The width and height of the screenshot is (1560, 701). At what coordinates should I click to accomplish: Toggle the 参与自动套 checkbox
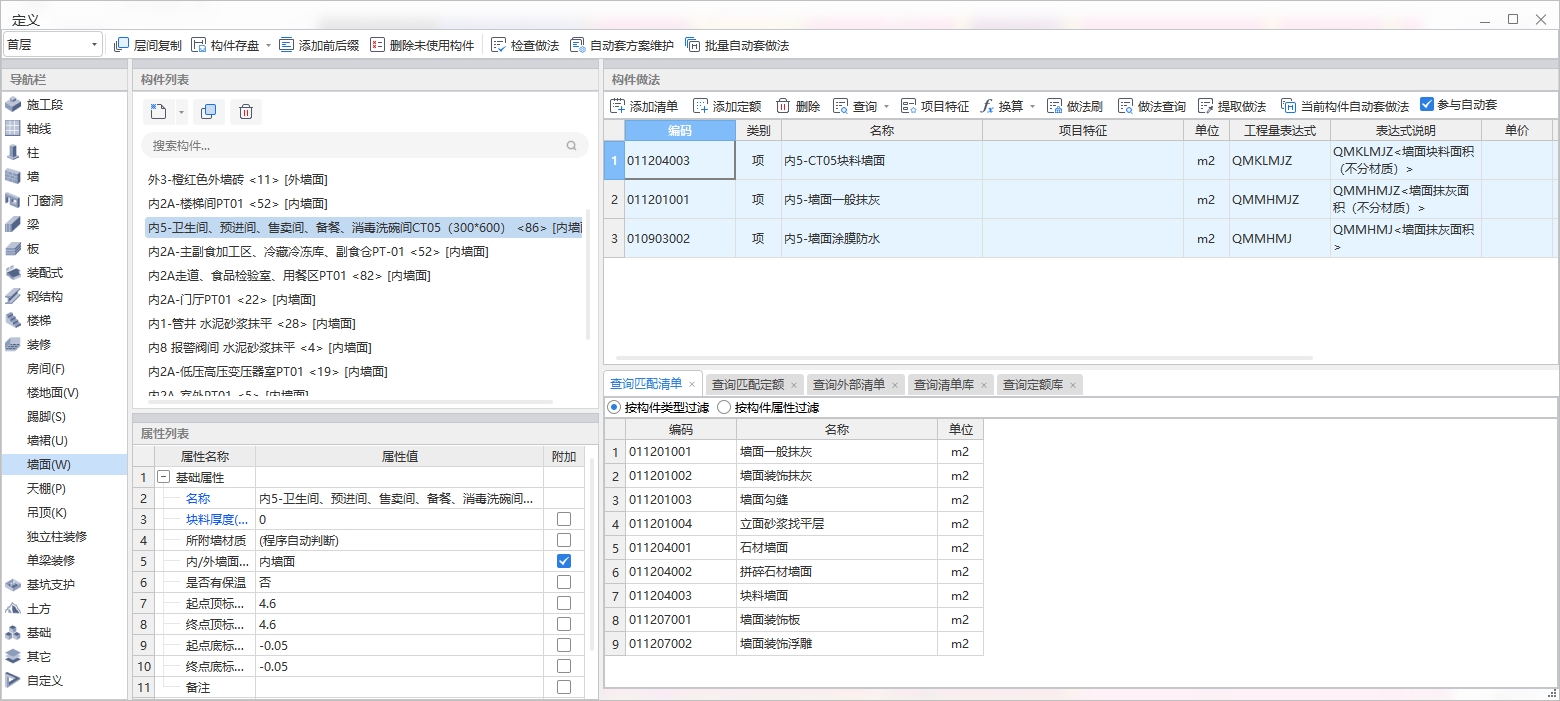tap(1427, 104)
